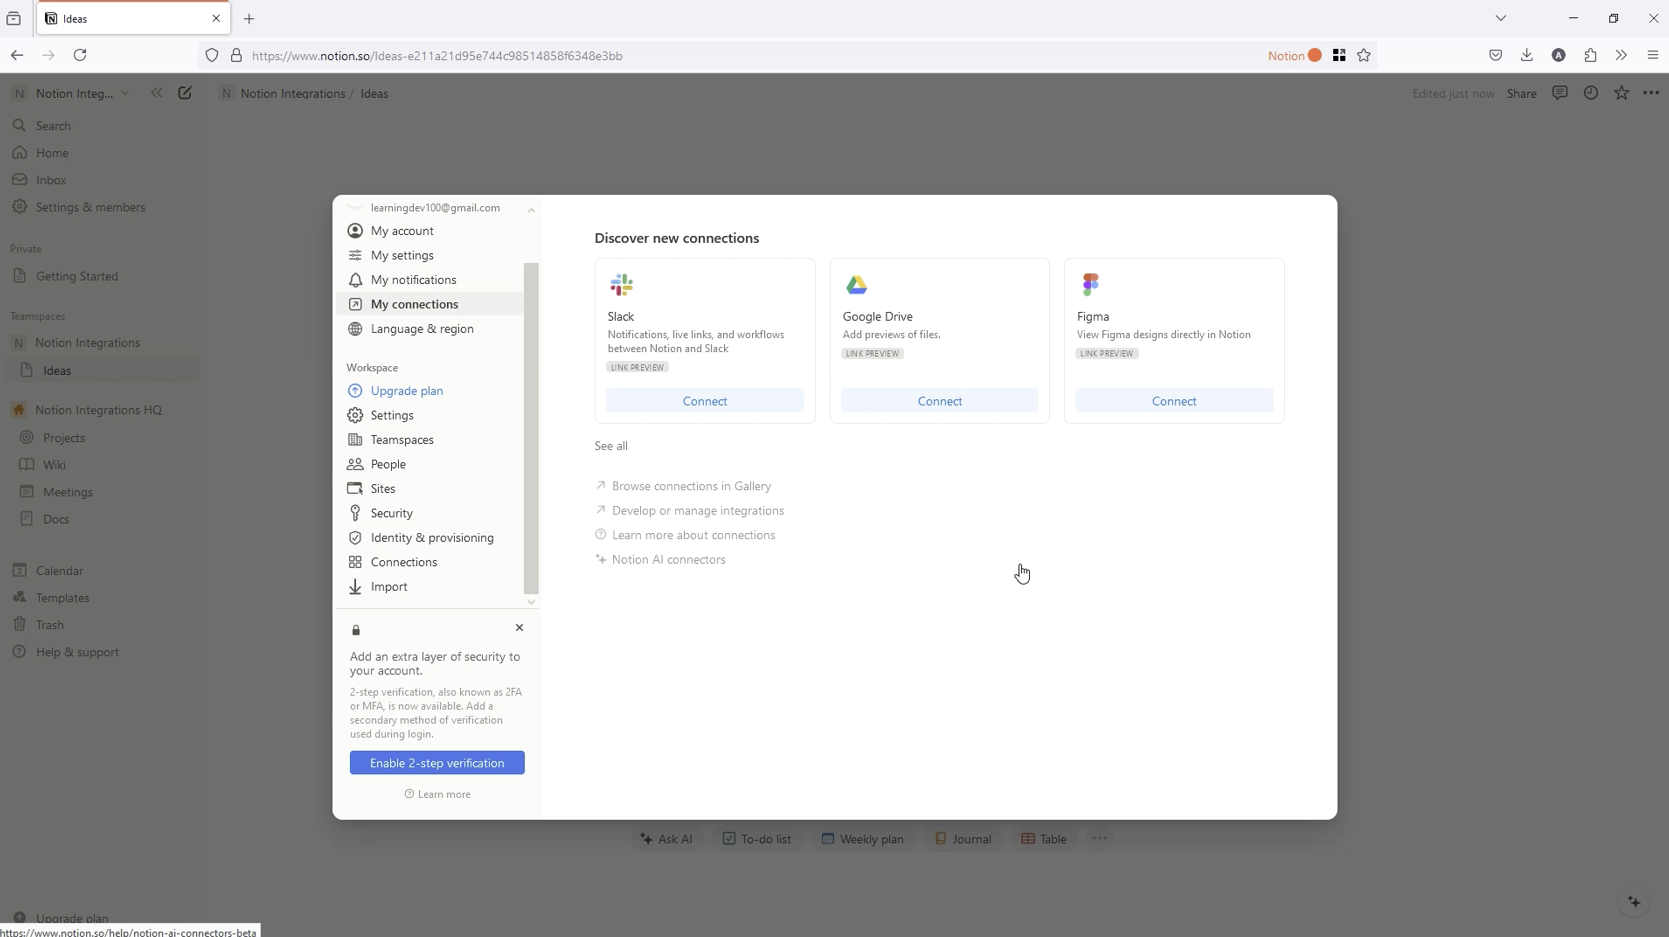Open Sites settings
1669x937 pixels.
tap(430, 489)
